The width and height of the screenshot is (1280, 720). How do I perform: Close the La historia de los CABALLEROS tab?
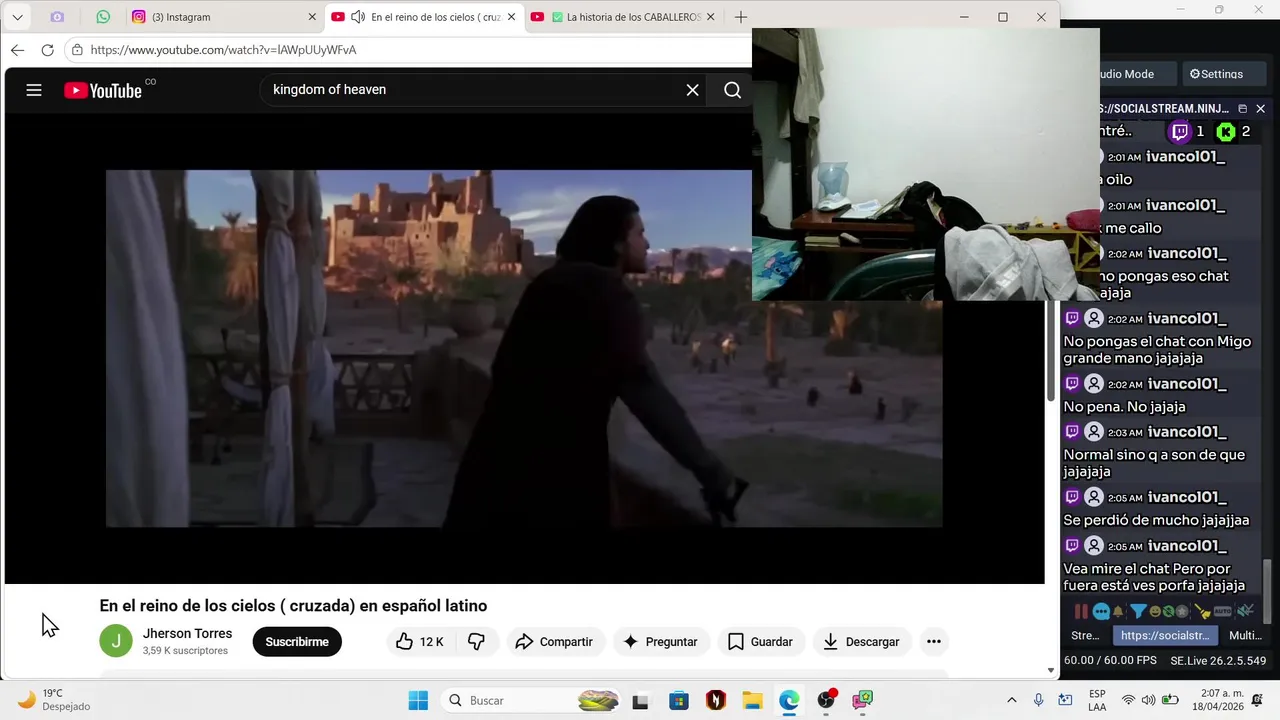(711, 17)
